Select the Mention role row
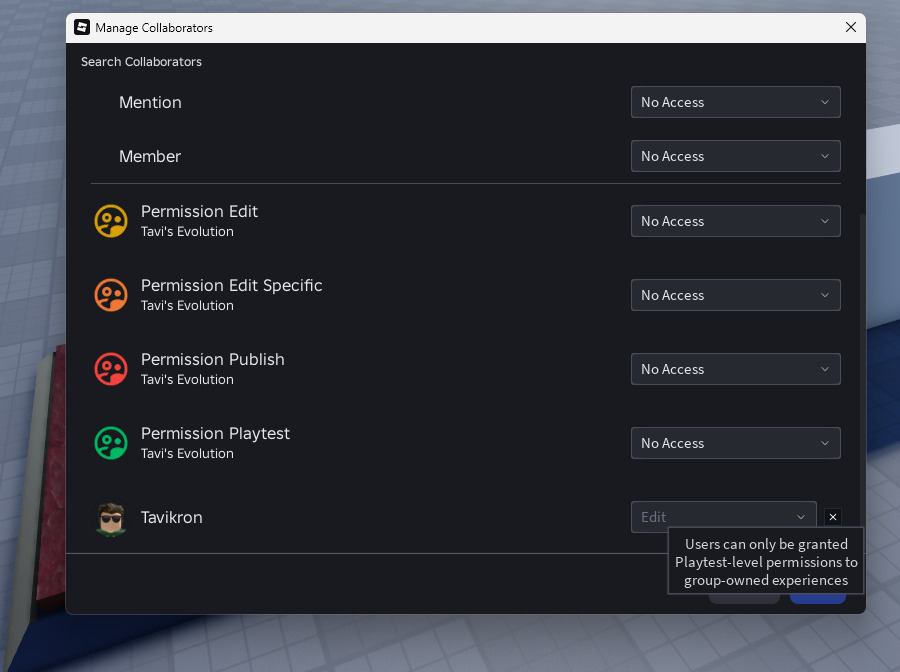 (465, 102)
